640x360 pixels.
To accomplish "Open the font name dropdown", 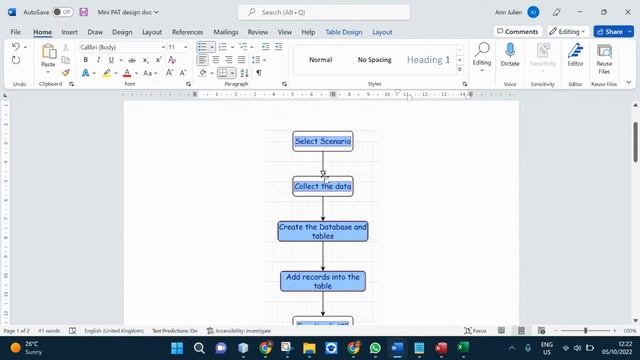I will (163, 47).
